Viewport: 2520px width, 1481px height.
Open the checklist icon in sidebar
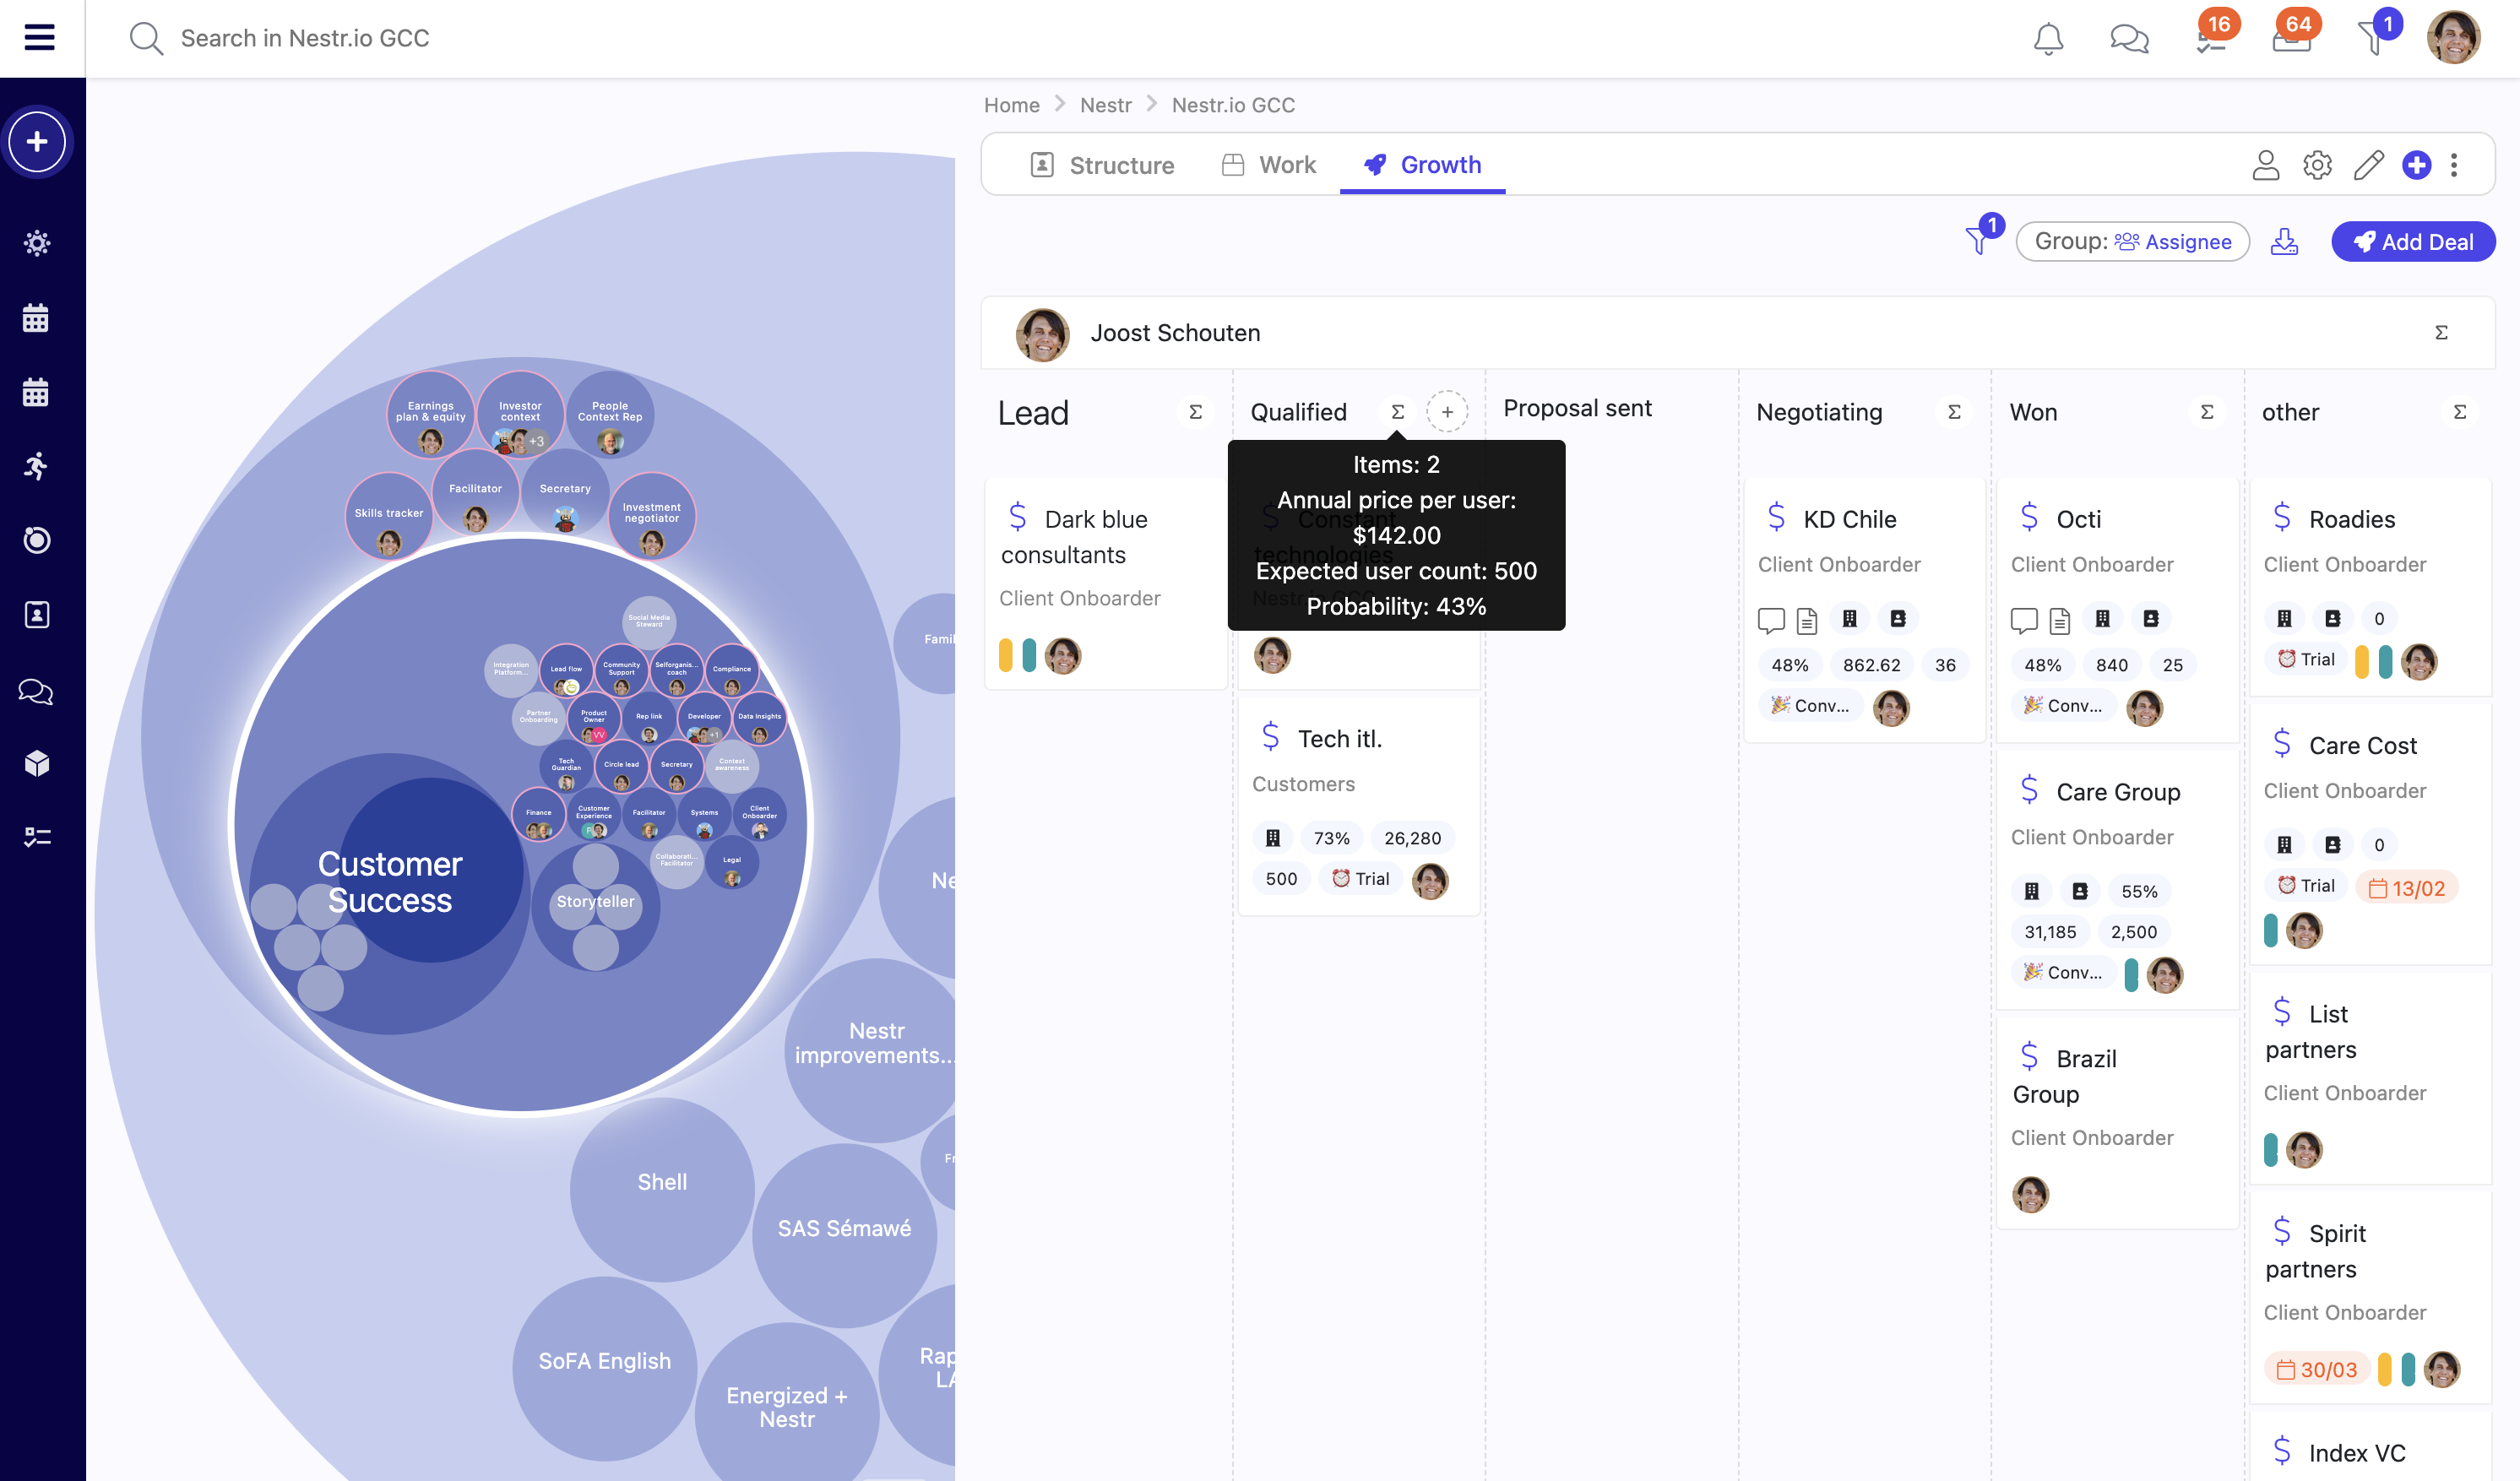pos(37,837)
